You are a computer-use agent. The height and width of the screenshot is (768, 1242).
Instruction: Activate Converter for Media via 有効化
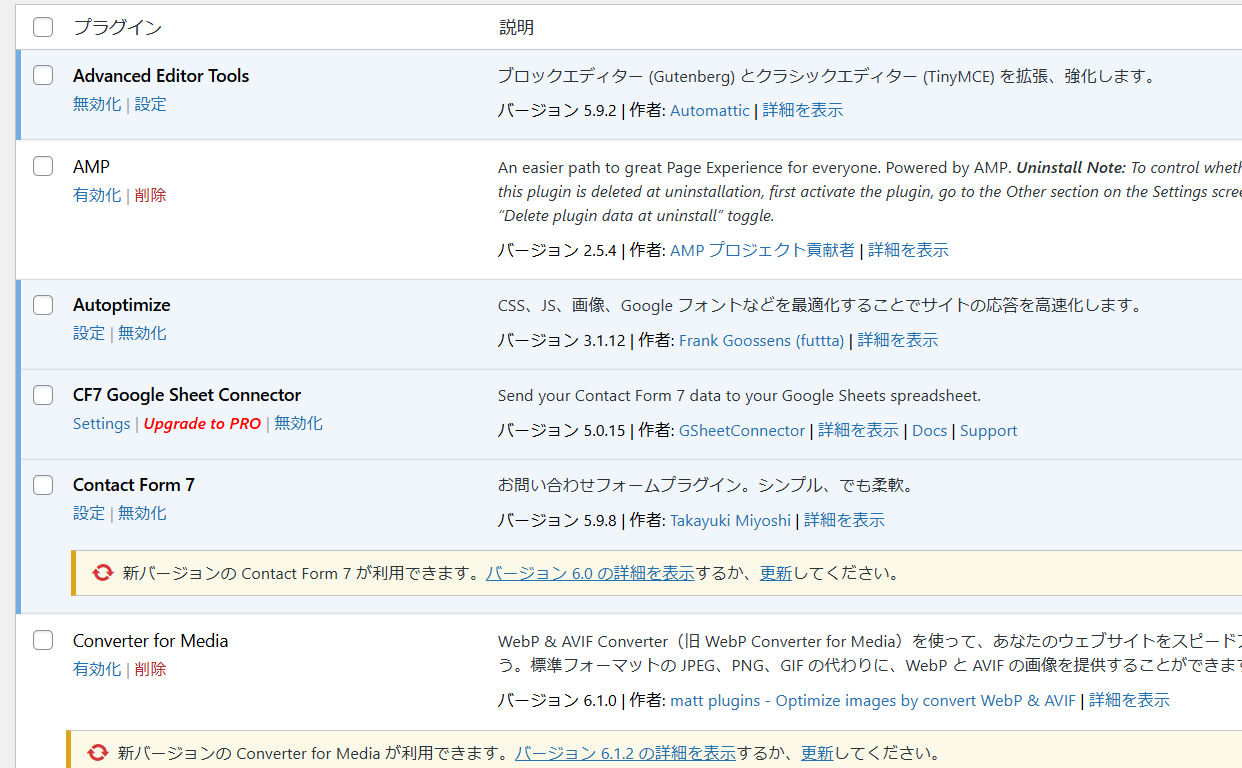97,669
